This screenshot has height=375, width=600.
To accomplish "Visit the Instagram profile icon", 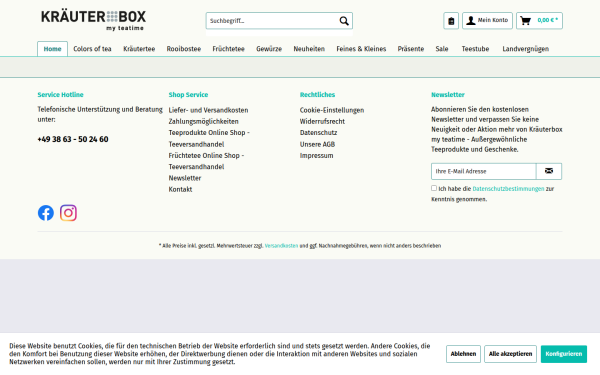I will coord(68,213).
